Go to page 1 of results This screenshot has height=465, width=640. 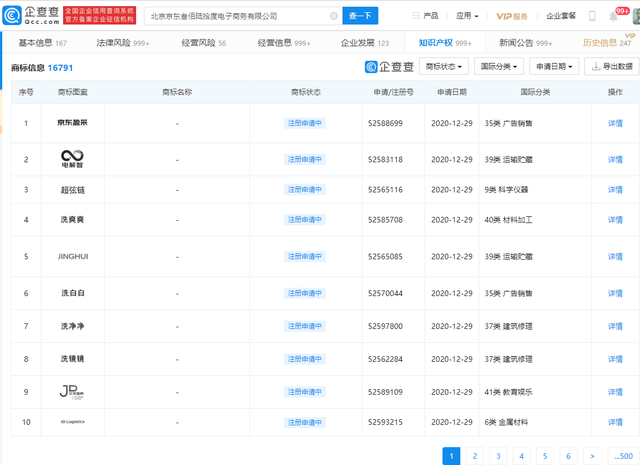pyautogui.click(x=451, y=456)
